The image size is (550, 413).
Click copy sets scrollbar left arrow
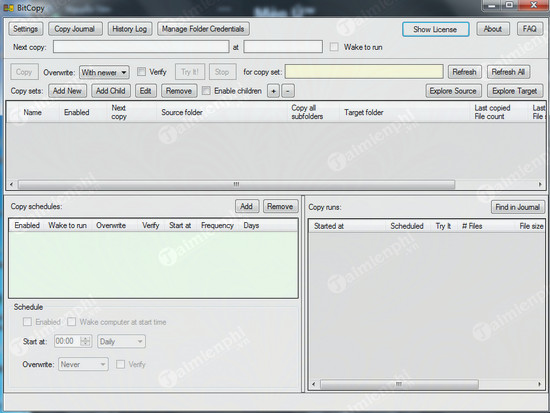(11, 184)
